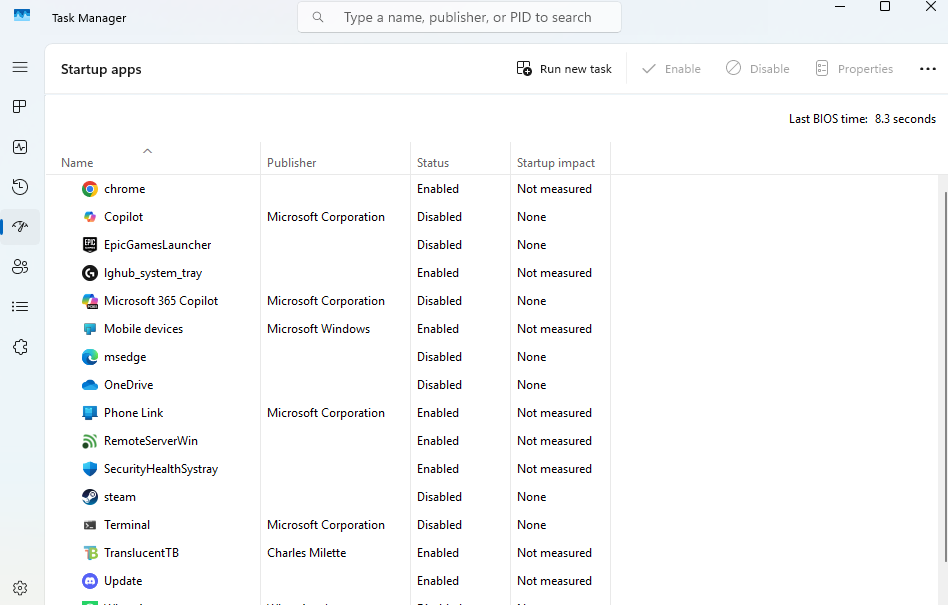Open the Users page icon
The width and height of the screenshot is (948, 605).
pos(20,267)
